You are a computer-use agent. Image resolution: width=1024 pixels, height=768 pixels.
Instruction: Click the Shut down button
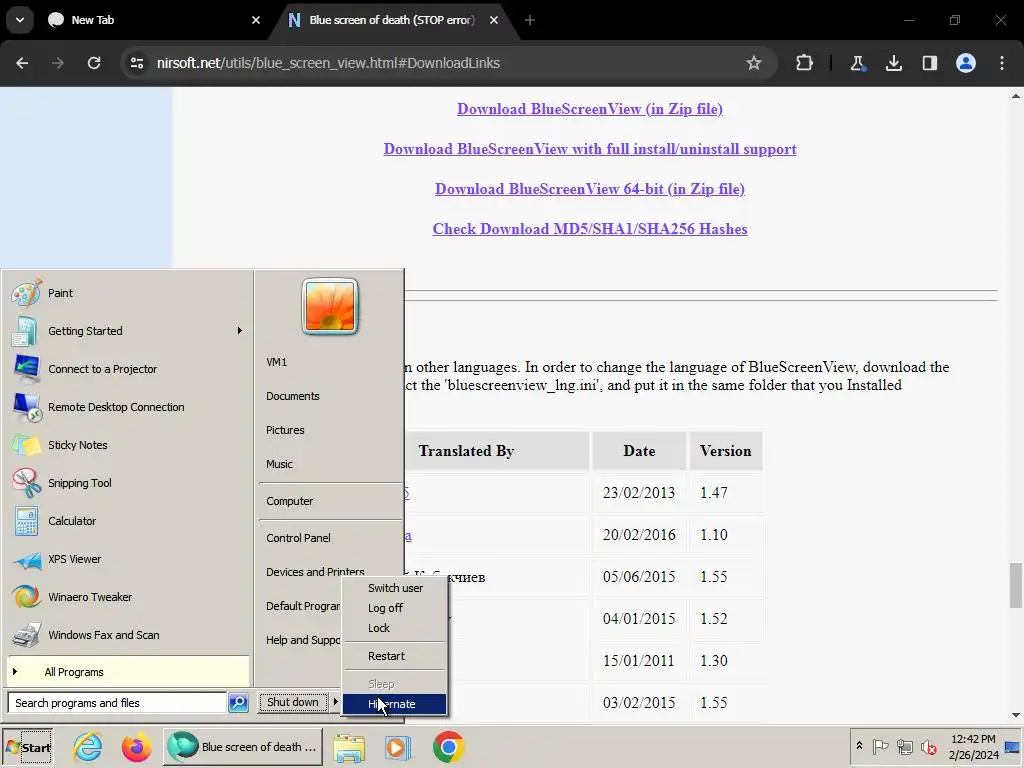[293, 702]
